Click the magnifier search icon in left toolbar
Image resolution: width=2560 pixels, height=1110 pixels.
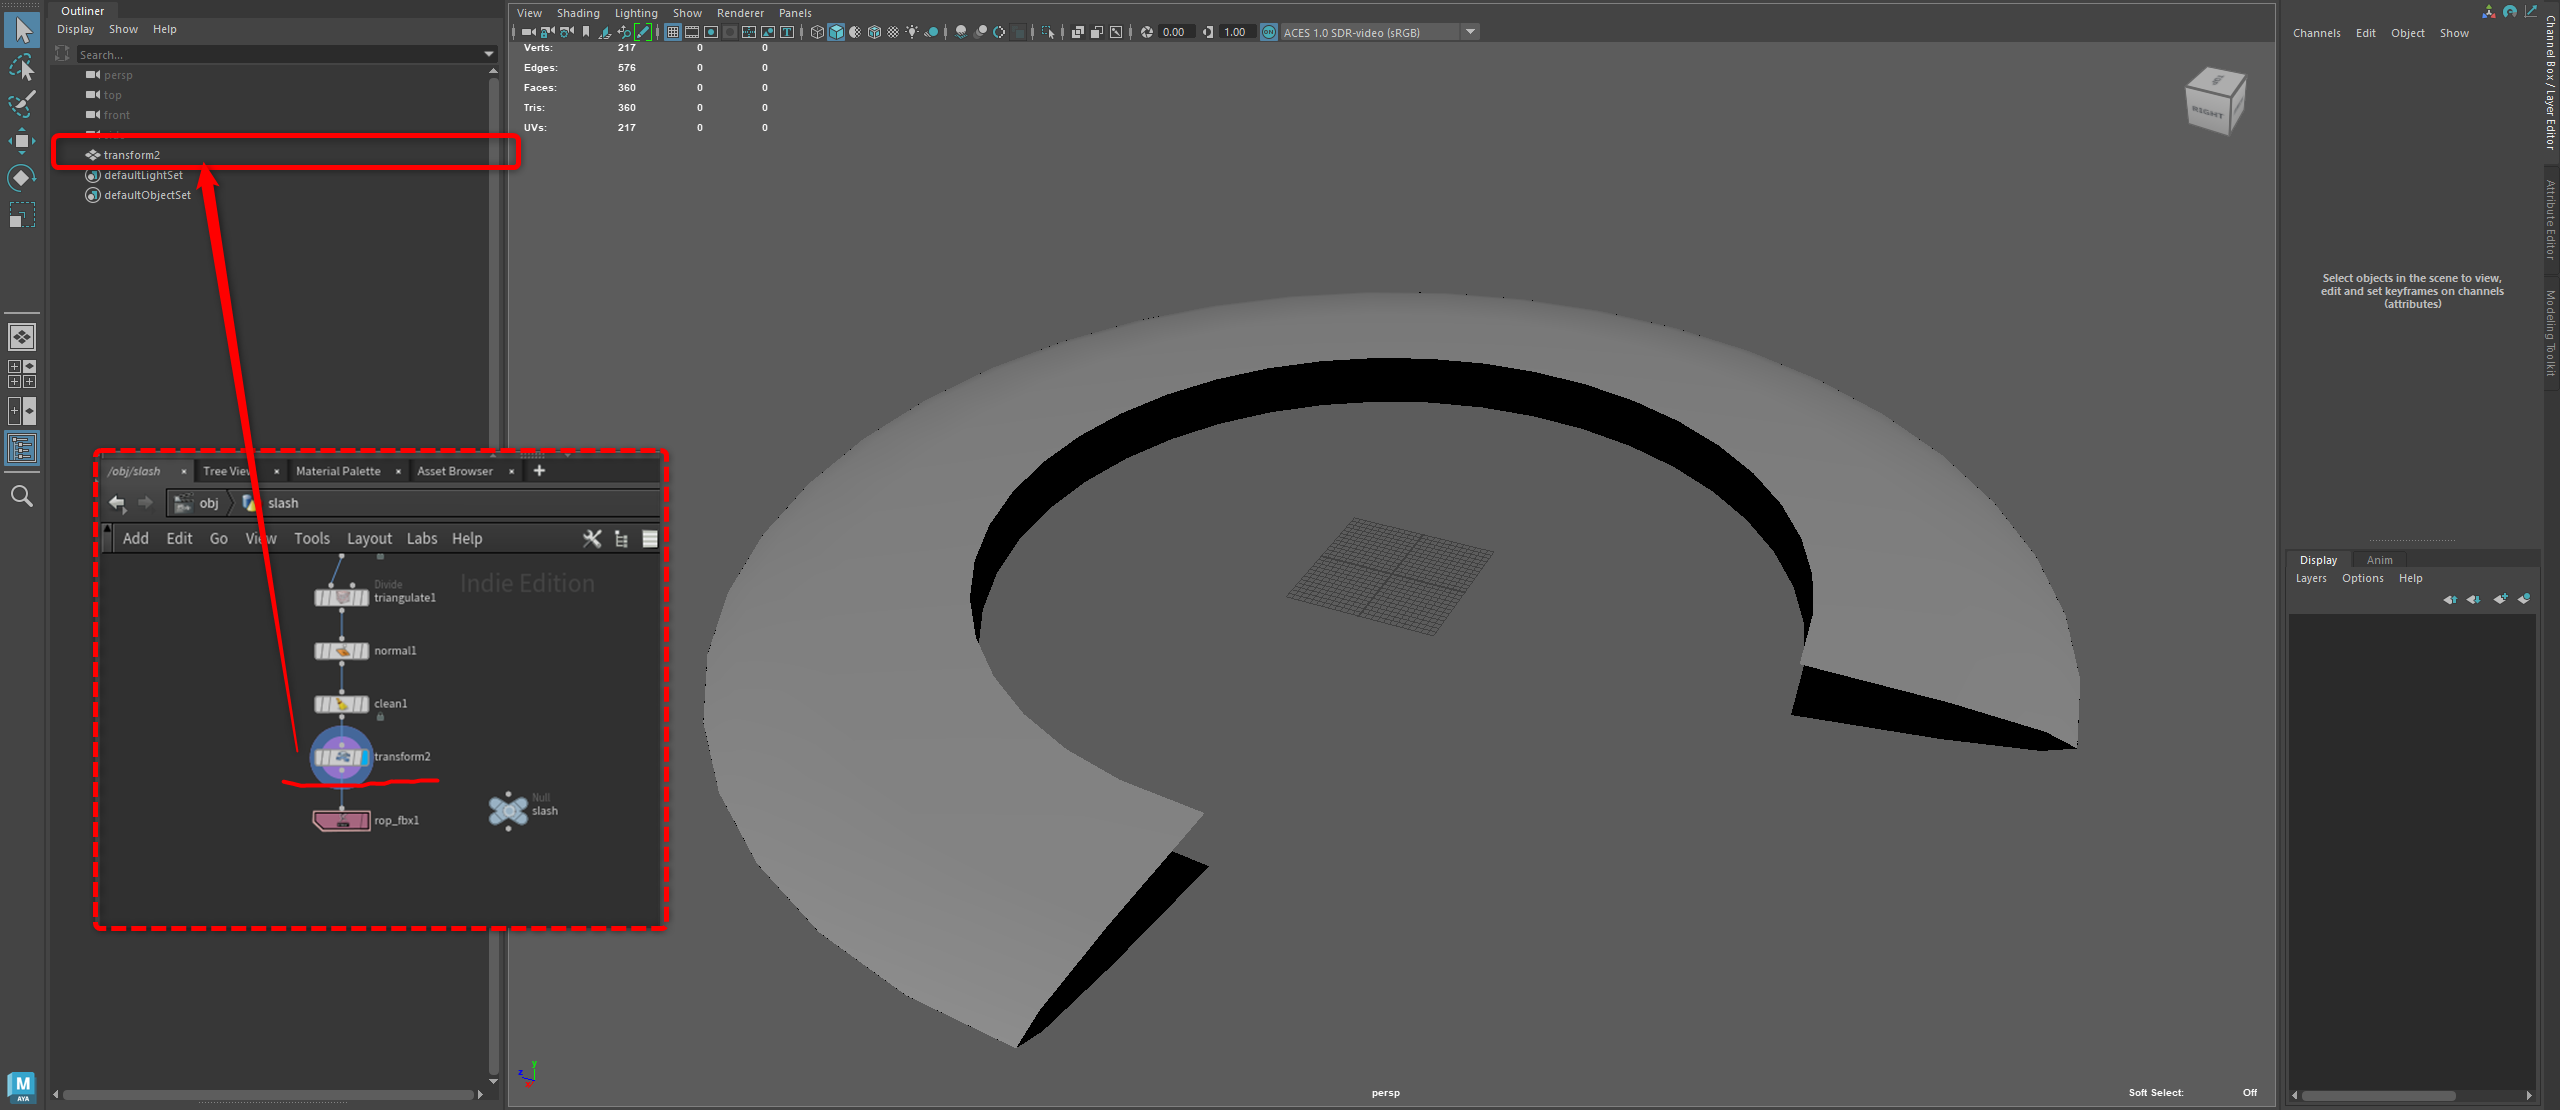(x=22, y=496)
